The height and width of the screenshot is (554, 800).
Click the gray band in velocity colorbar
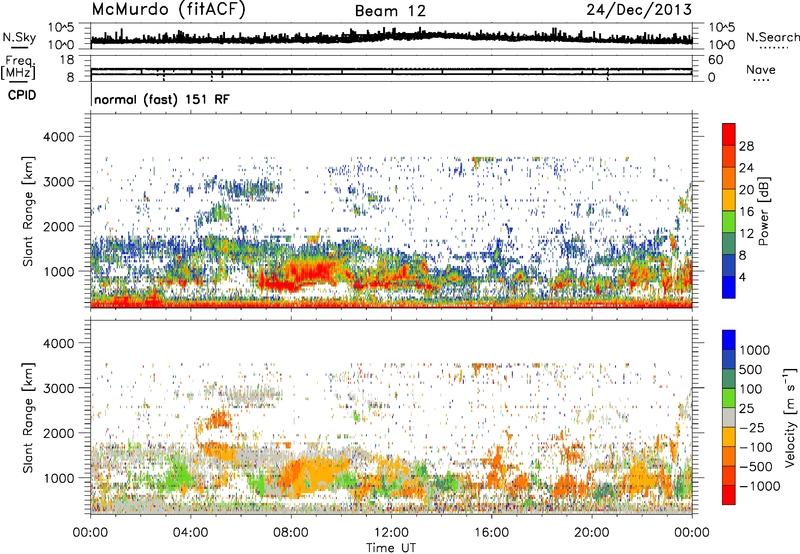tap(729, 417)
